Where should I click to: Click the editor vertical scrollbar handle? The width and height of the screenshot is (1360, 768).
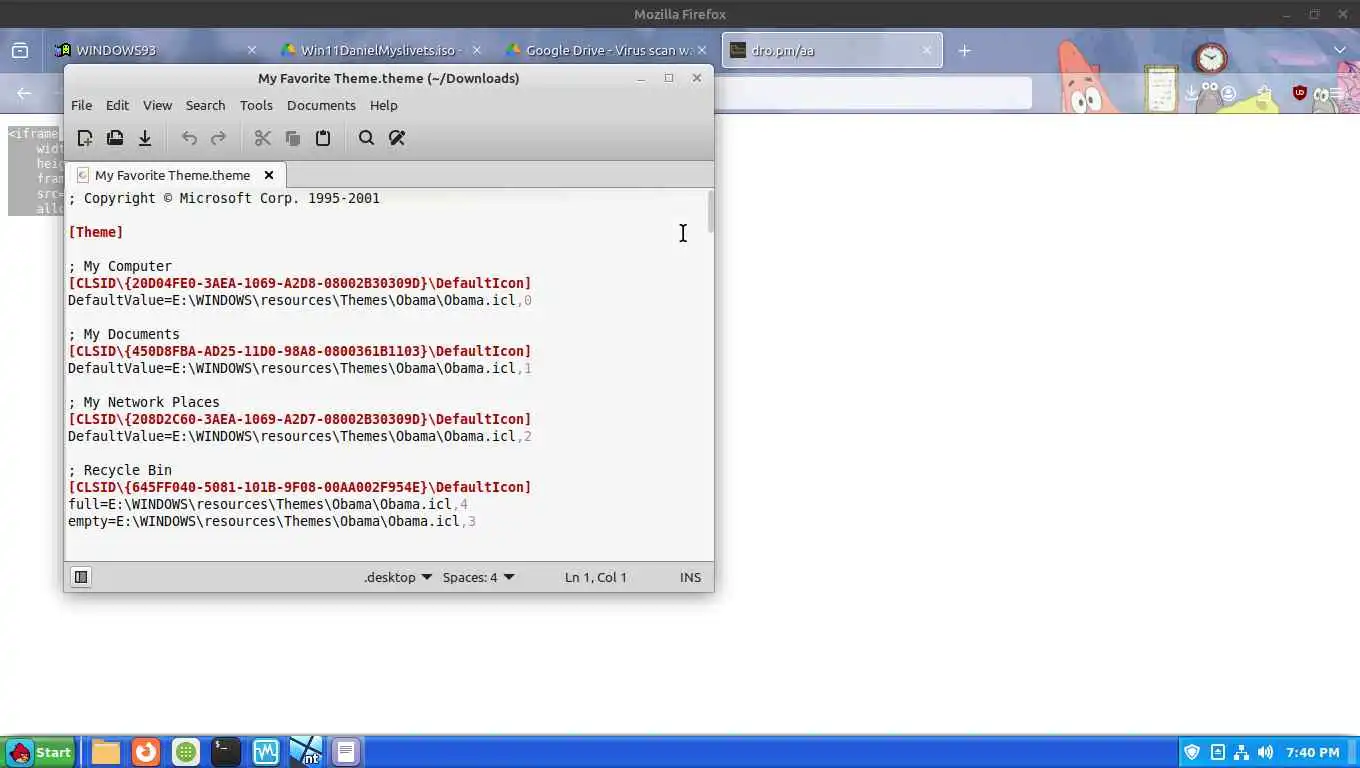pos(711,212)
